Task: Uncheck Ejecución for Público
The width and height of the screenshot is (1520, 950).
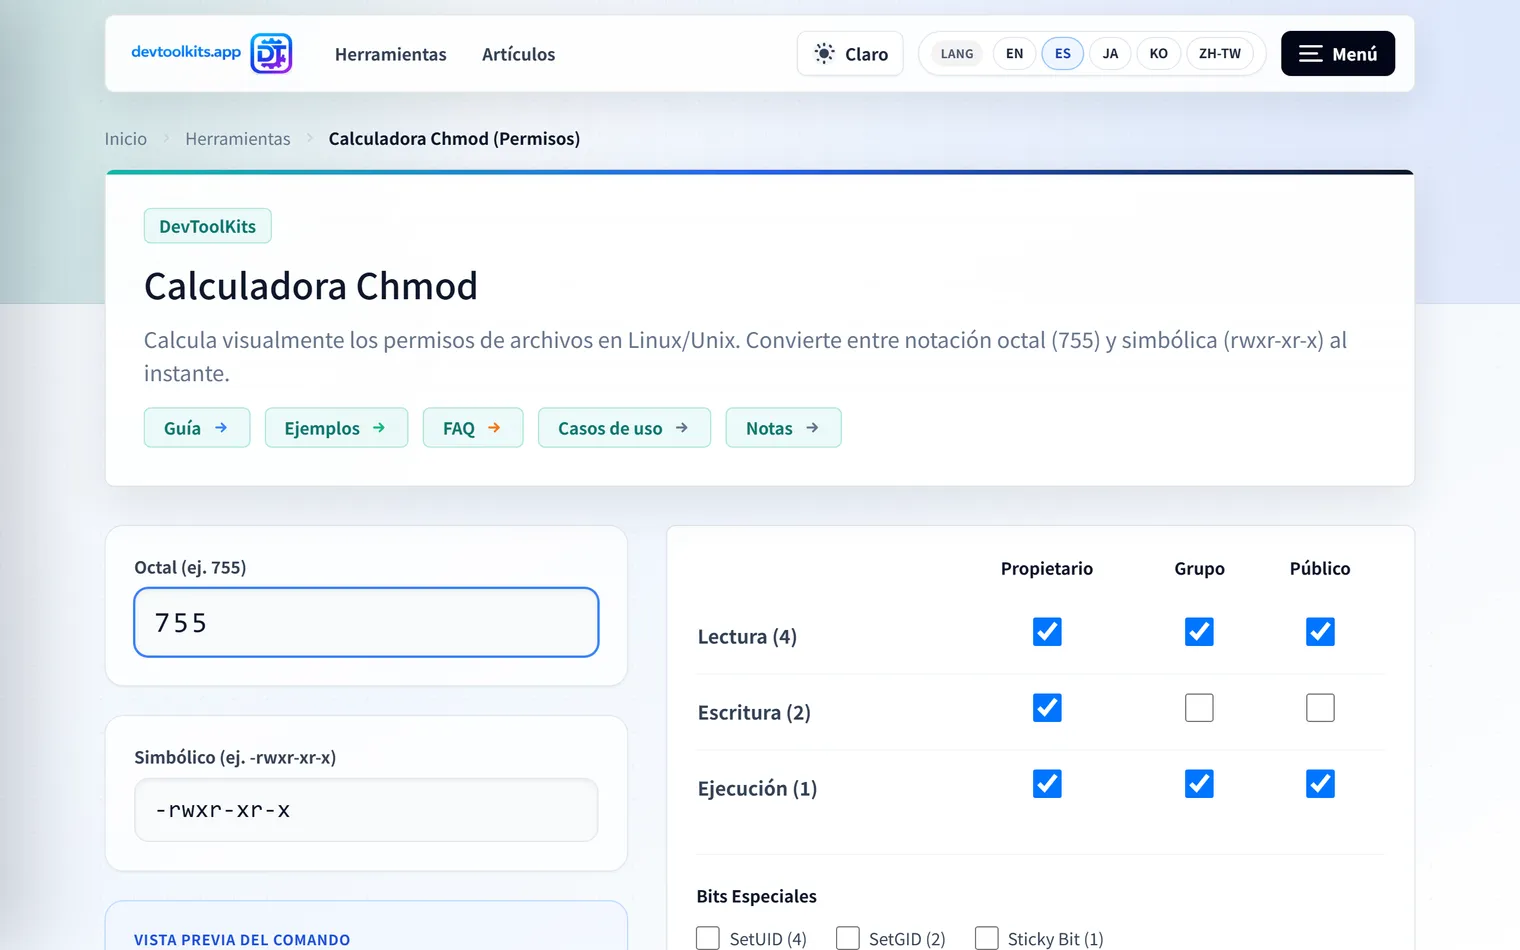Action: [x=1320, y=784]
